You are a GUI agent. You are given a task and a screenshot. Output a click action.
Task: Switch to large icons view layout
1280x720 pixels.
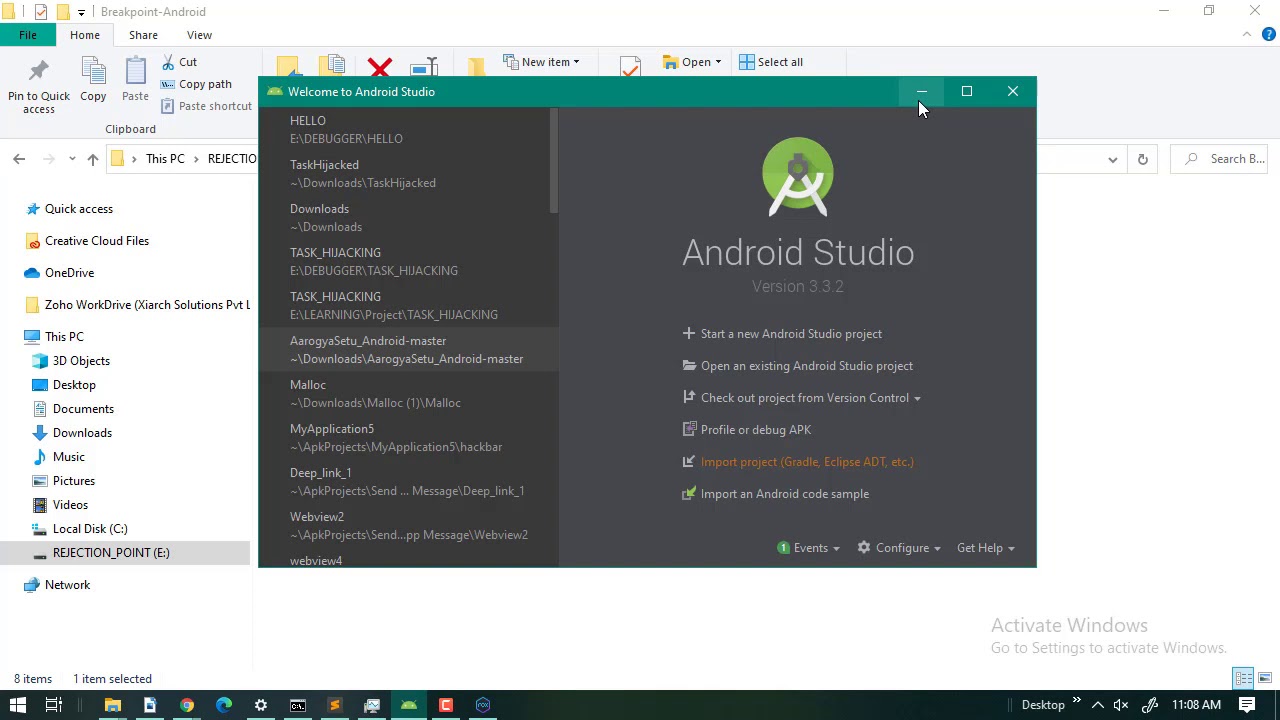(x=1264, y=679)
